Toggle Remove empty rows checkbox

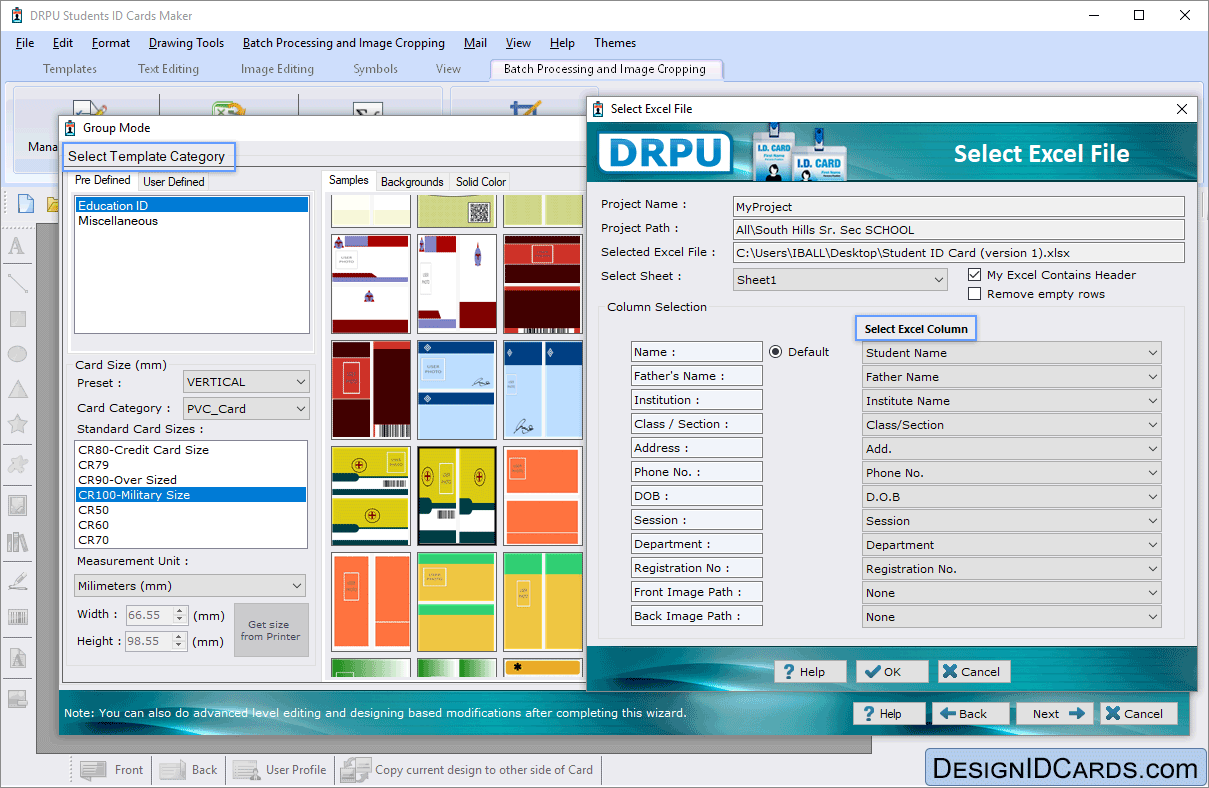[x=975, y=294]
